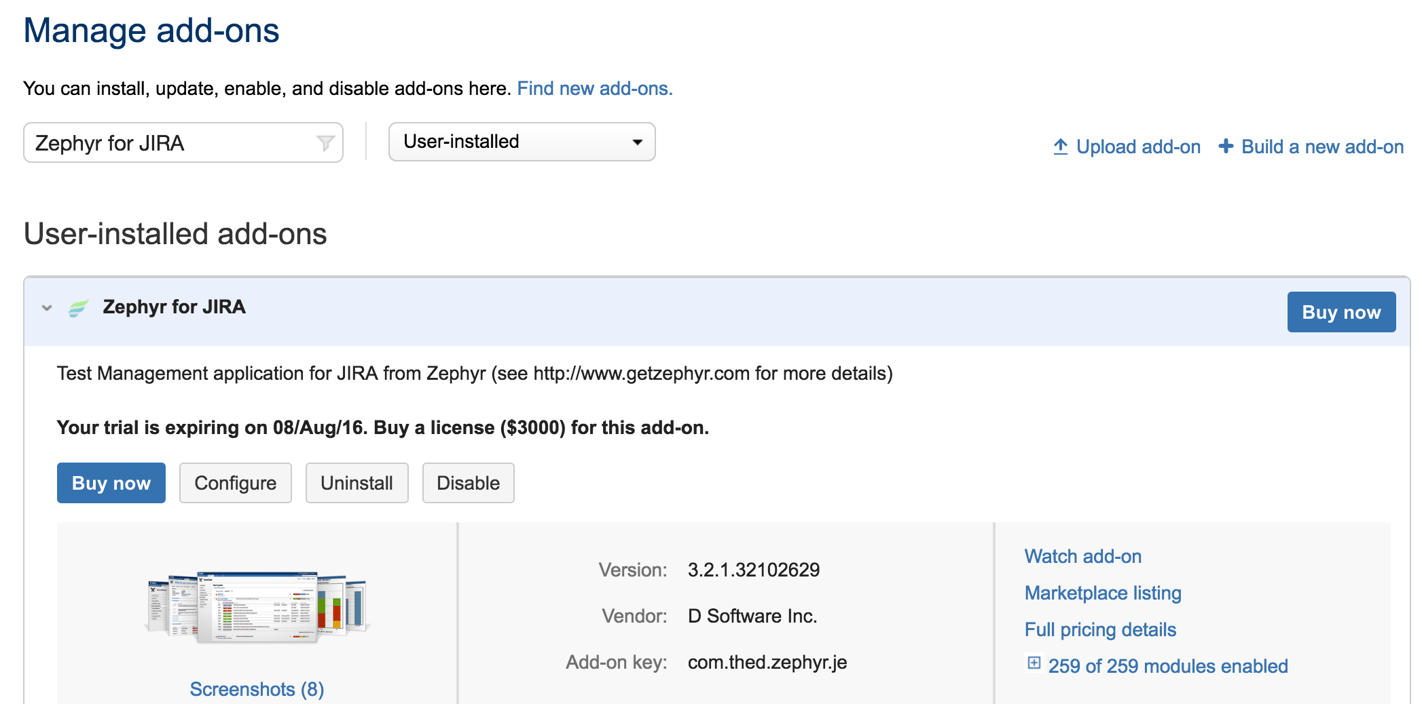
Task: Click Buy now button in add-on header
Action: (x=1341, y=312)
